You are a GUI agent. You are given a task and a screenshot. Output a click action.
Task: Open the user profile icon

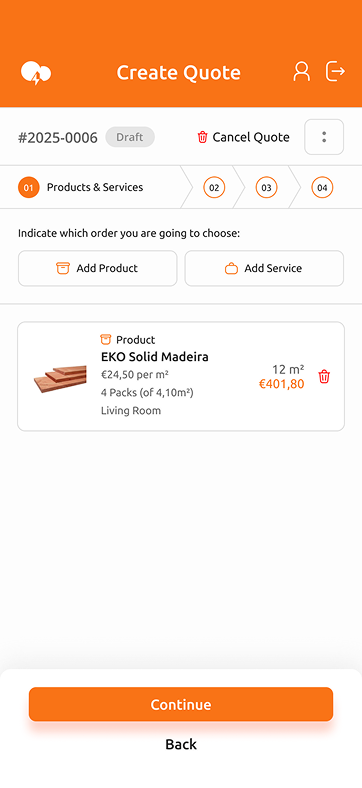(301, 71)
